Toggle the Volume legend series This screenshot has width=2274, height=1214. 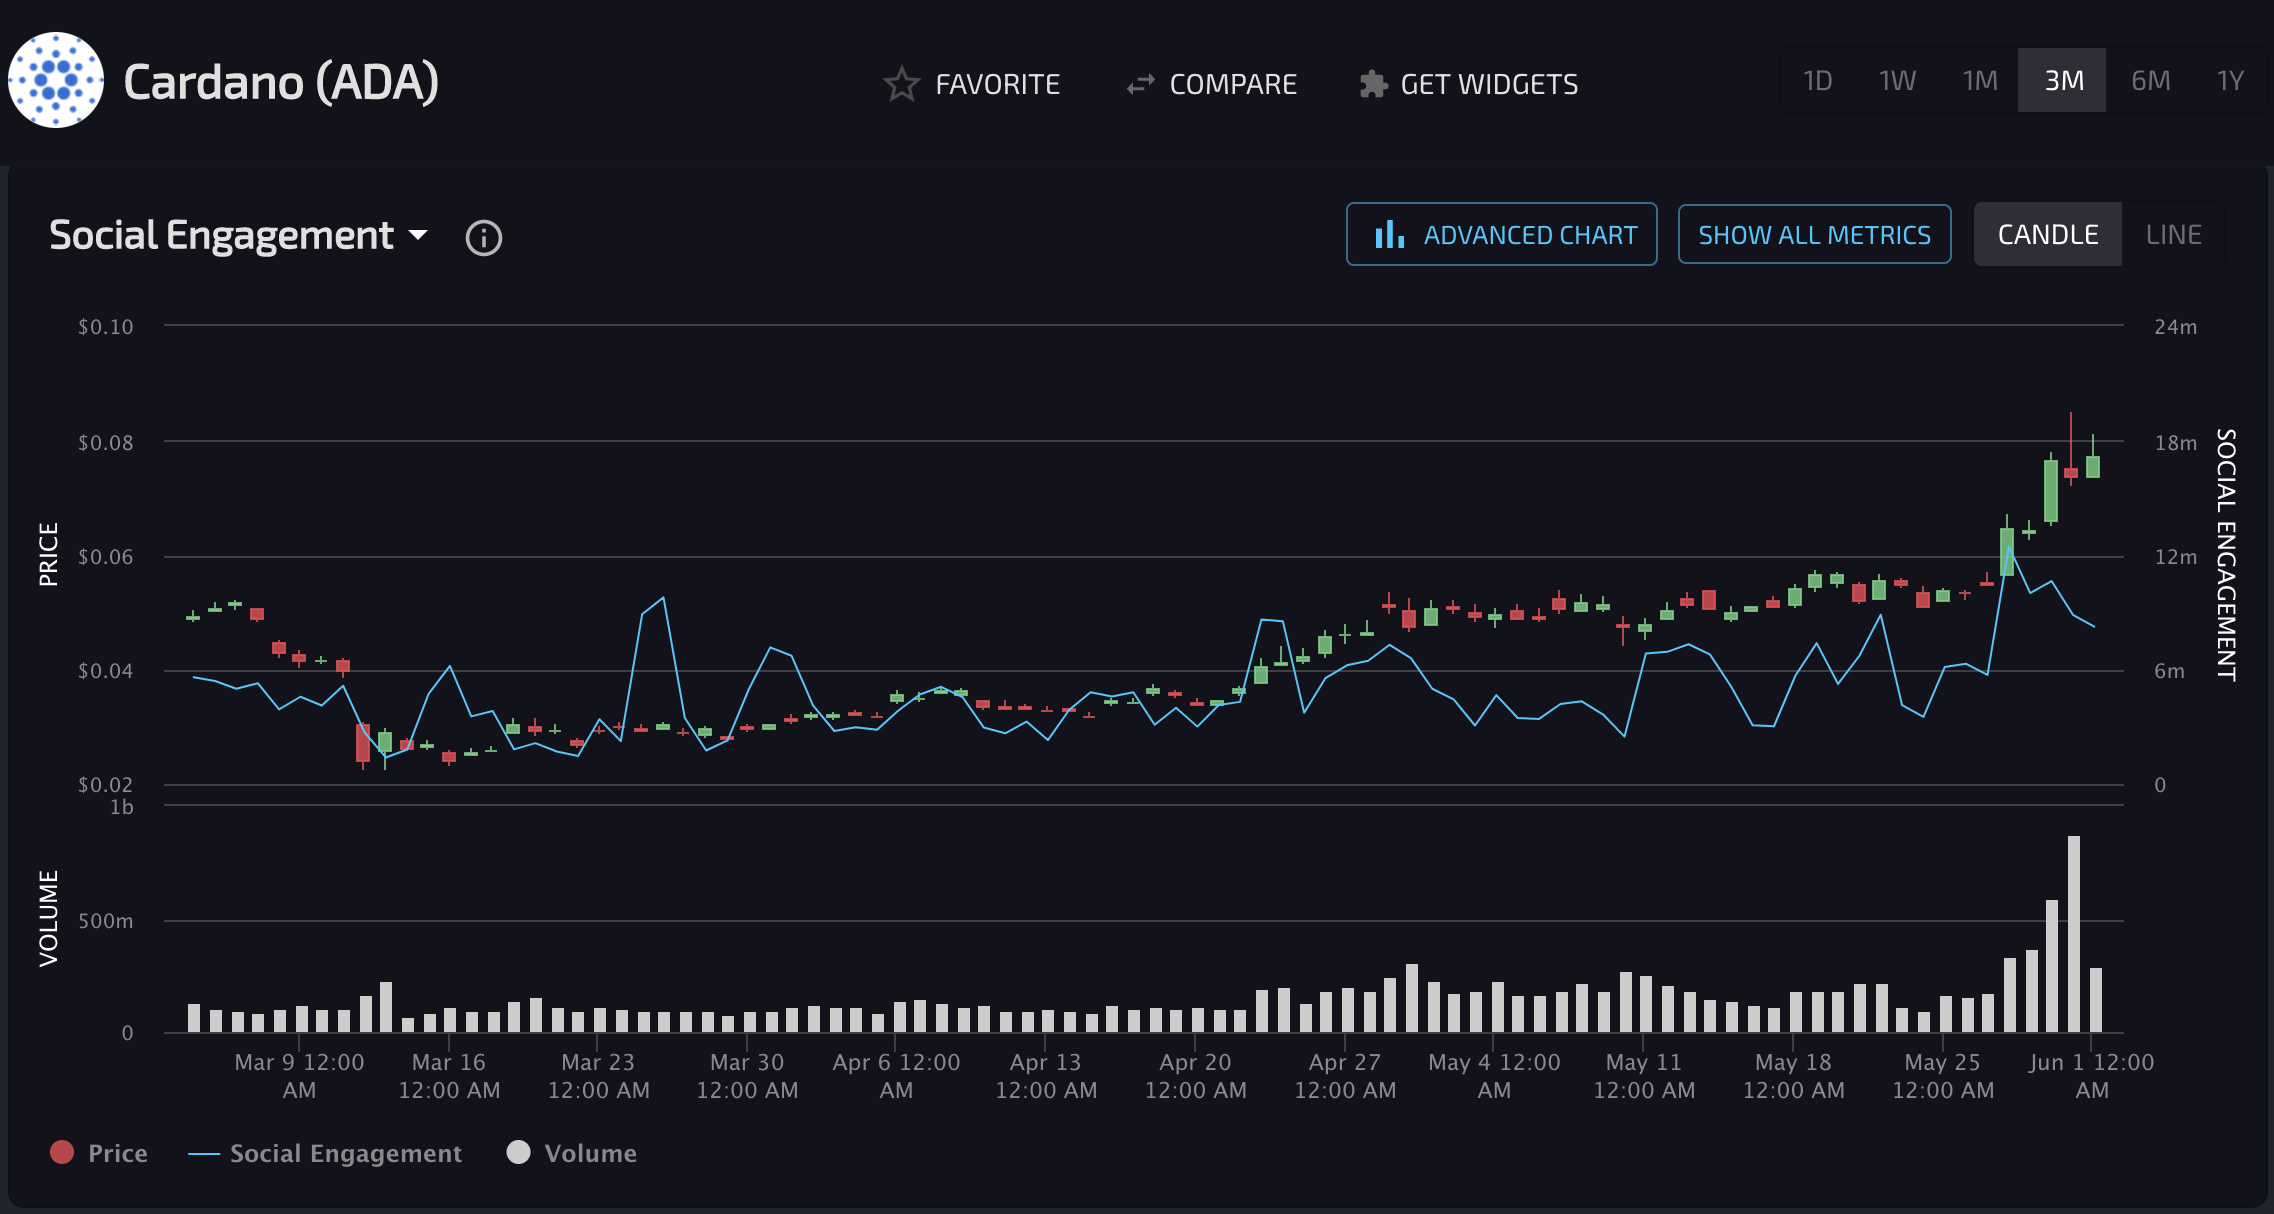click(x=572, y=1153)
